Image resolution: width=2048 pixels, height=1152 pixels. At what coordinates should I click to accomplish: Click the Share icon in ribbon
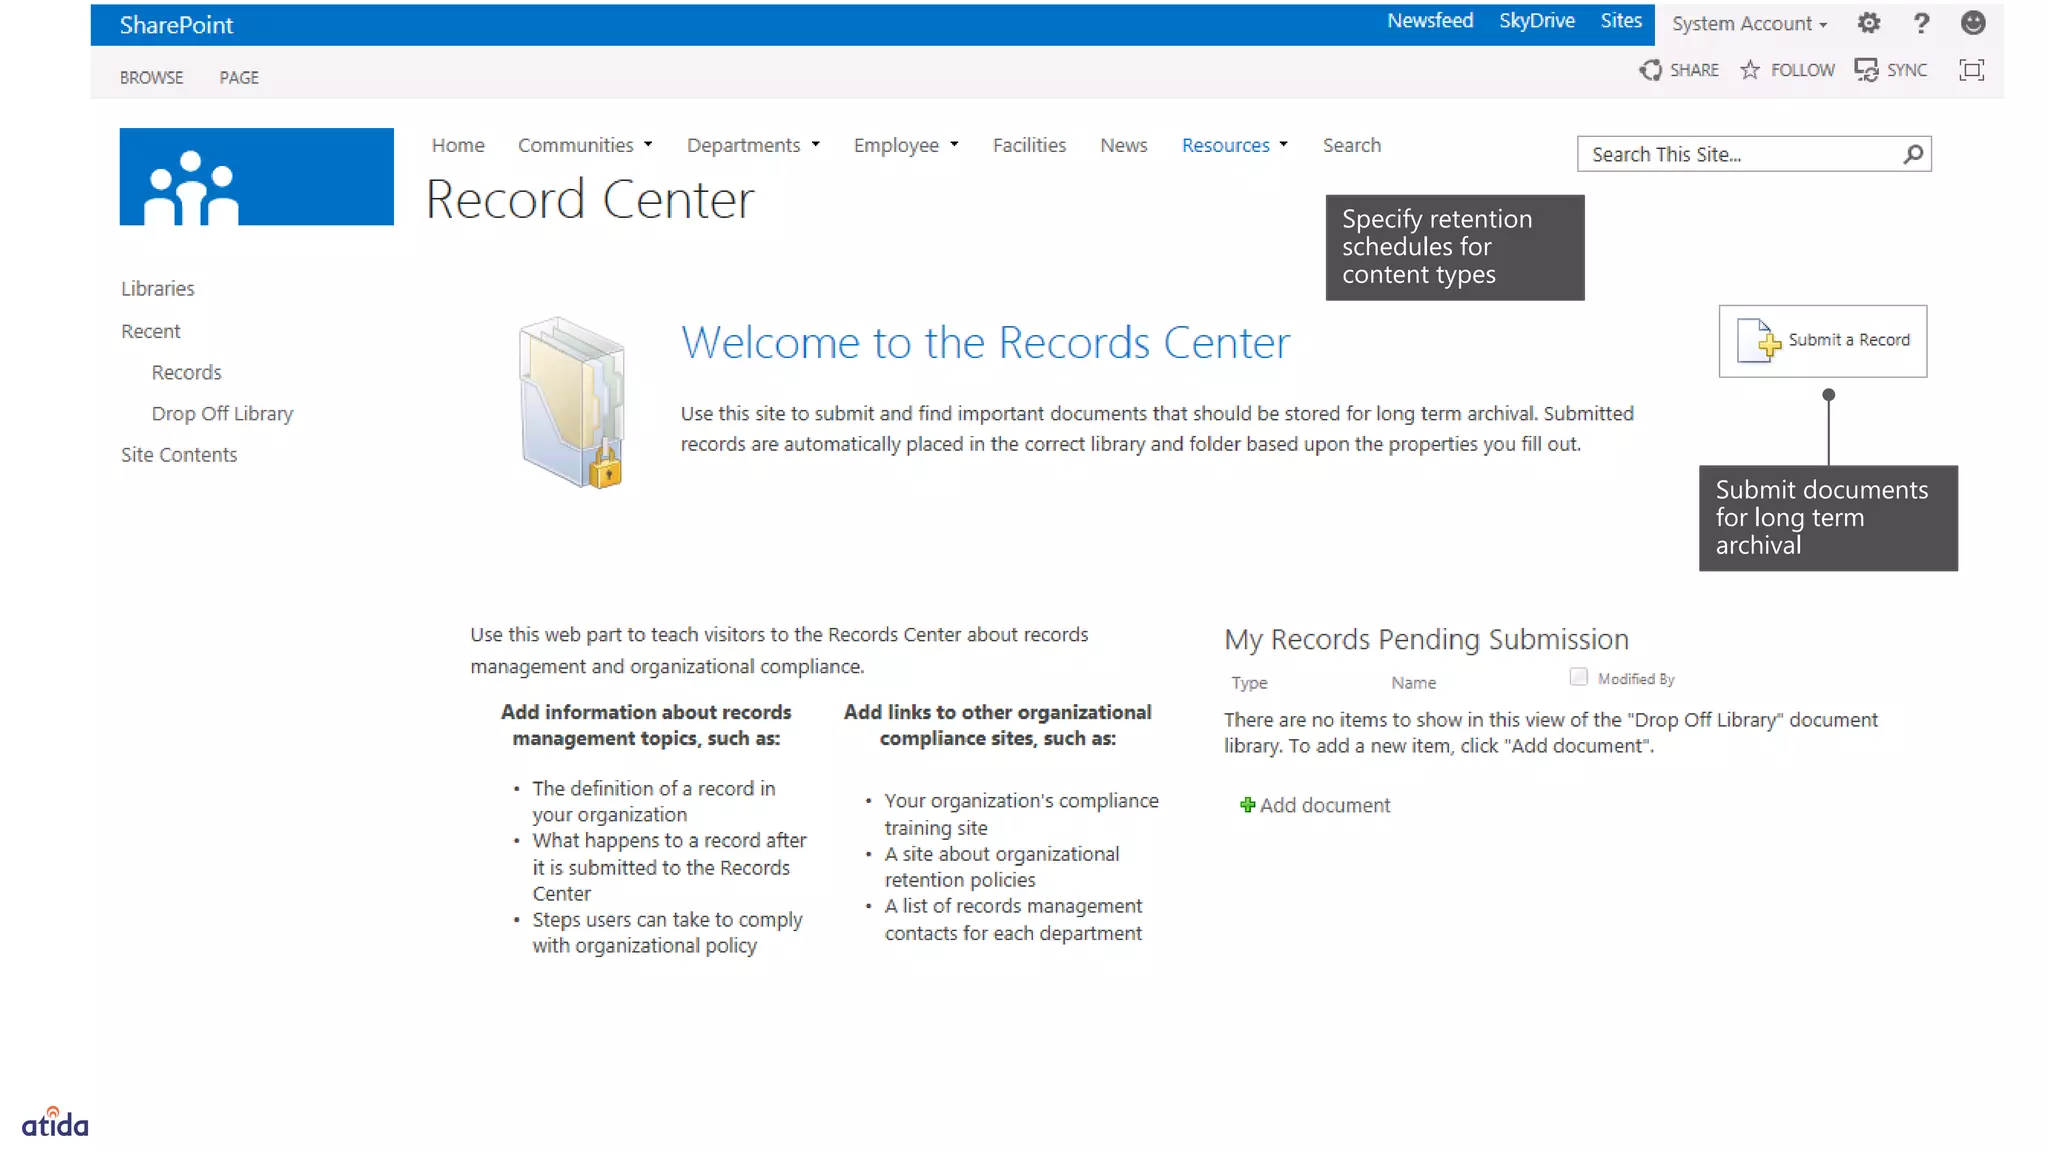1650,70
